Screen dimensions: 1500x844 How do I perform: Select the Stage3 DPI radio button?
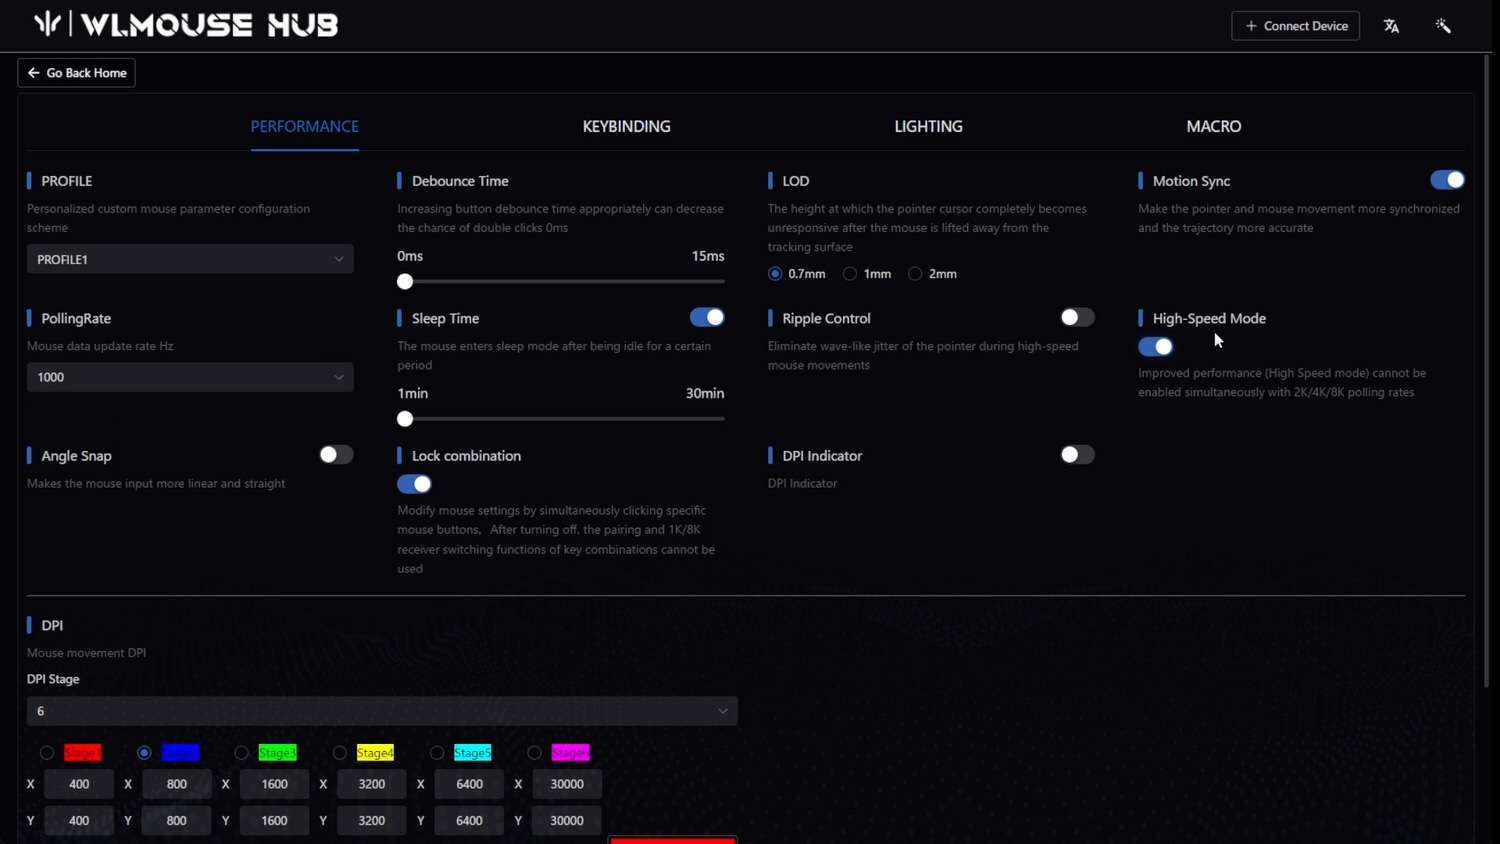(241, 753)
